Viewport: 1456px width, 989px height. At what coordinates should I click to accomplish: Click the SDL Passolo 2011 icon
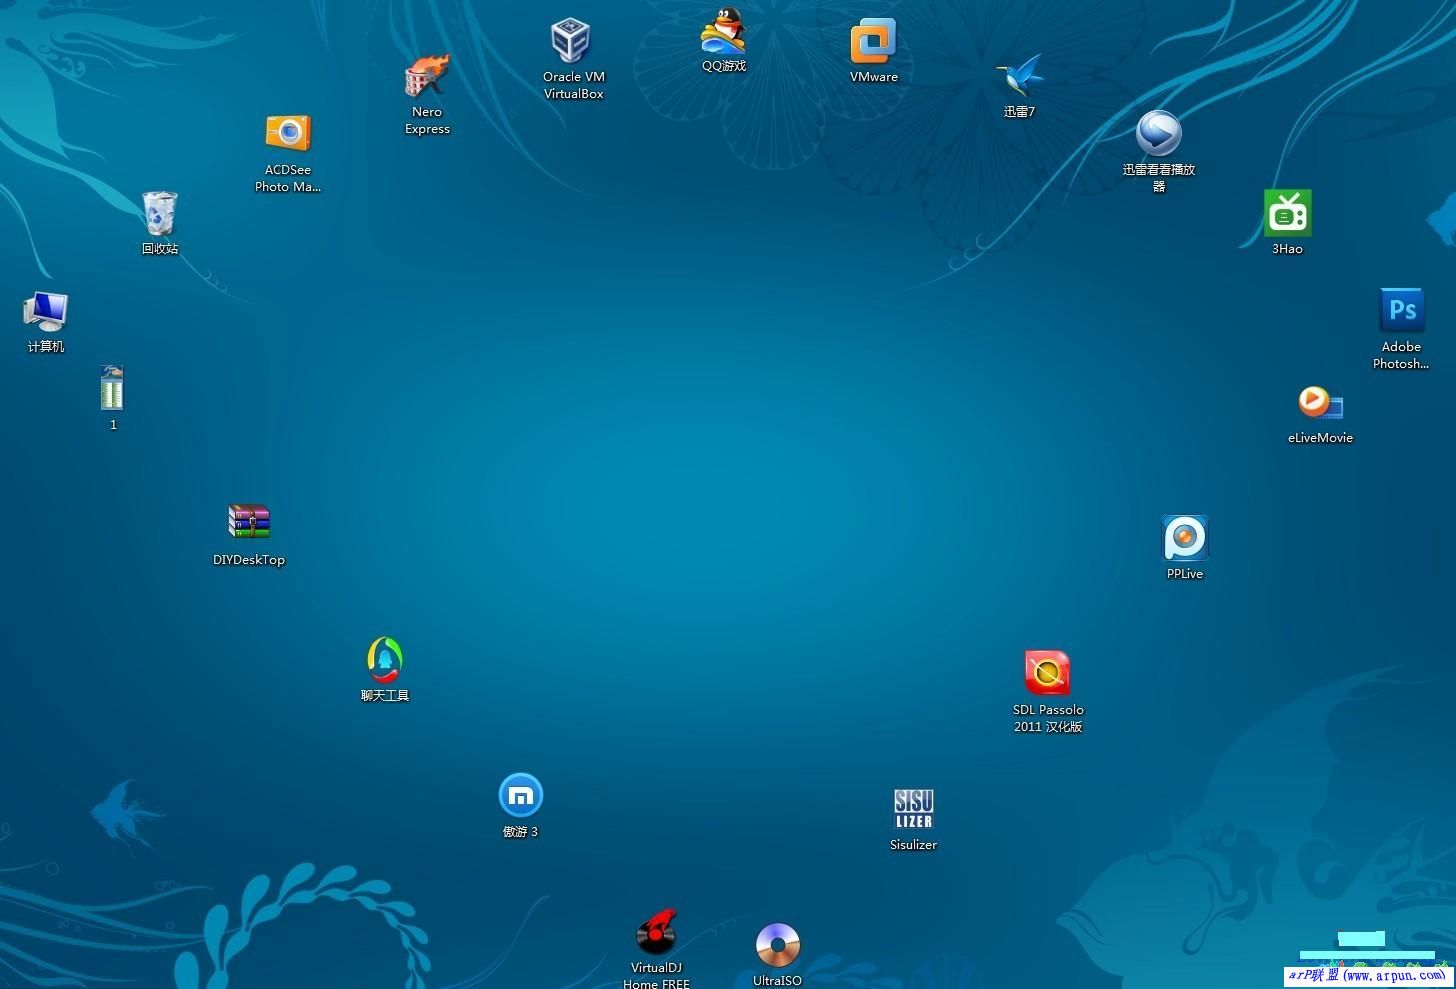coord(1047,674)
